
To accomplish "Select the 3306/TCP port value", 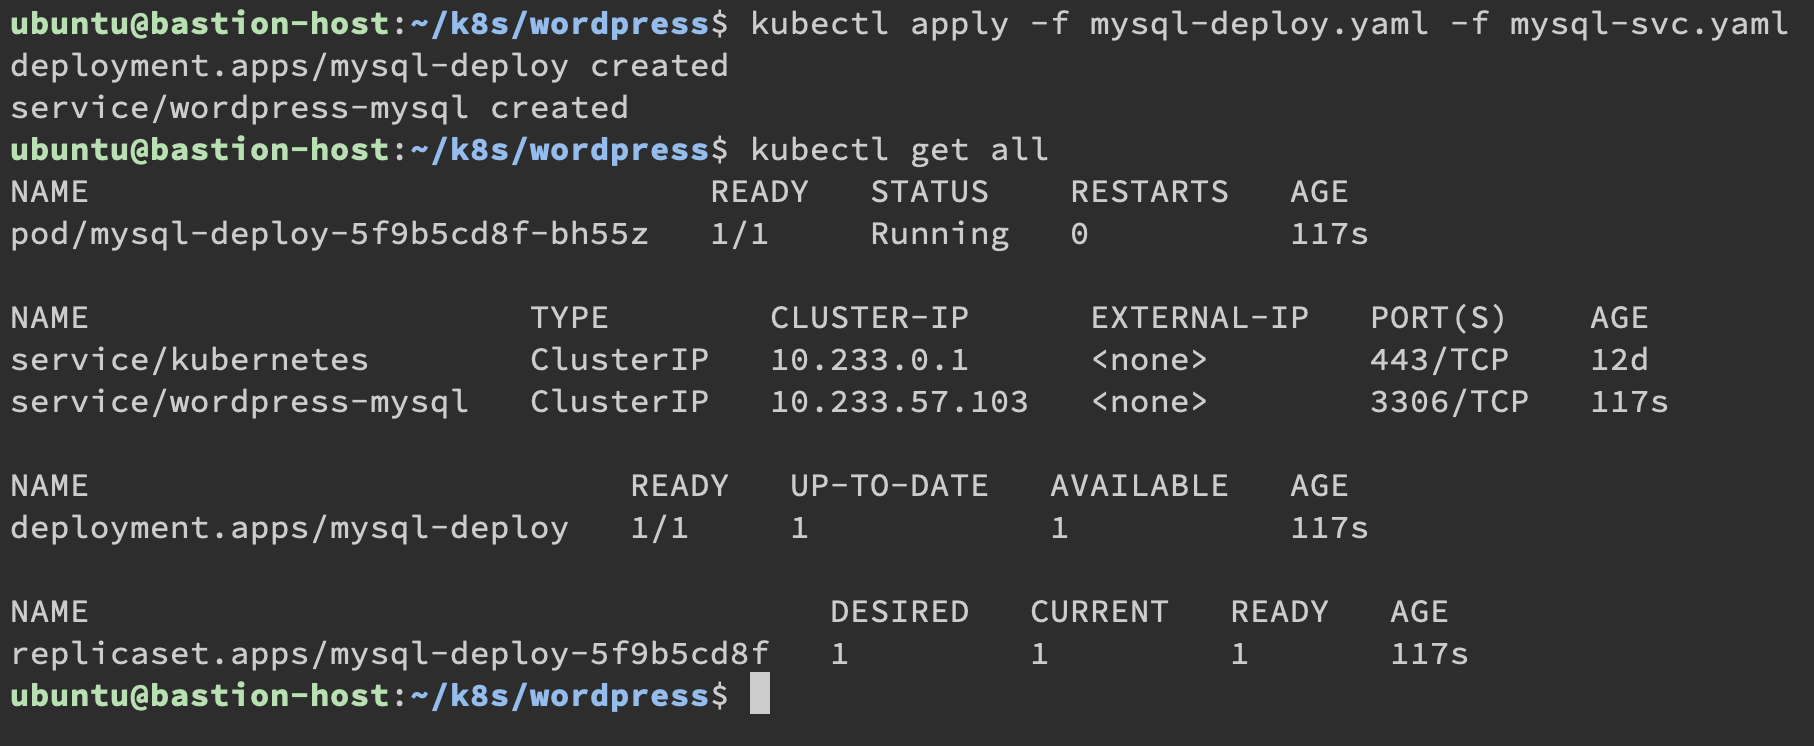I will tap(1448, 402).
